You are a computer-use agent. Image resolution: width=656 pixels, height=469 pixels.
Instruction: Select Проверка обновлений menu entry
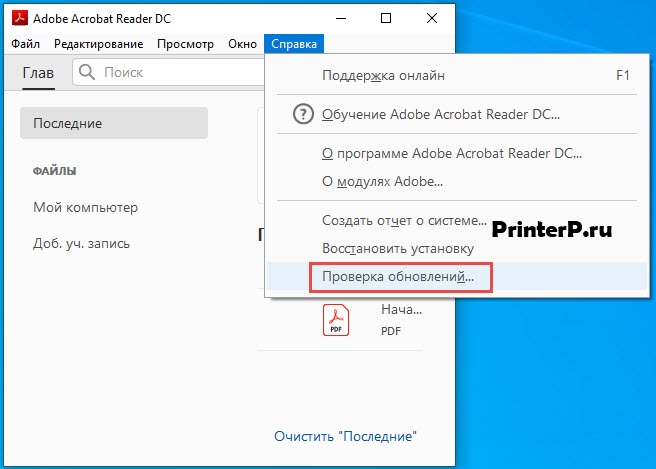click(398, 276)
